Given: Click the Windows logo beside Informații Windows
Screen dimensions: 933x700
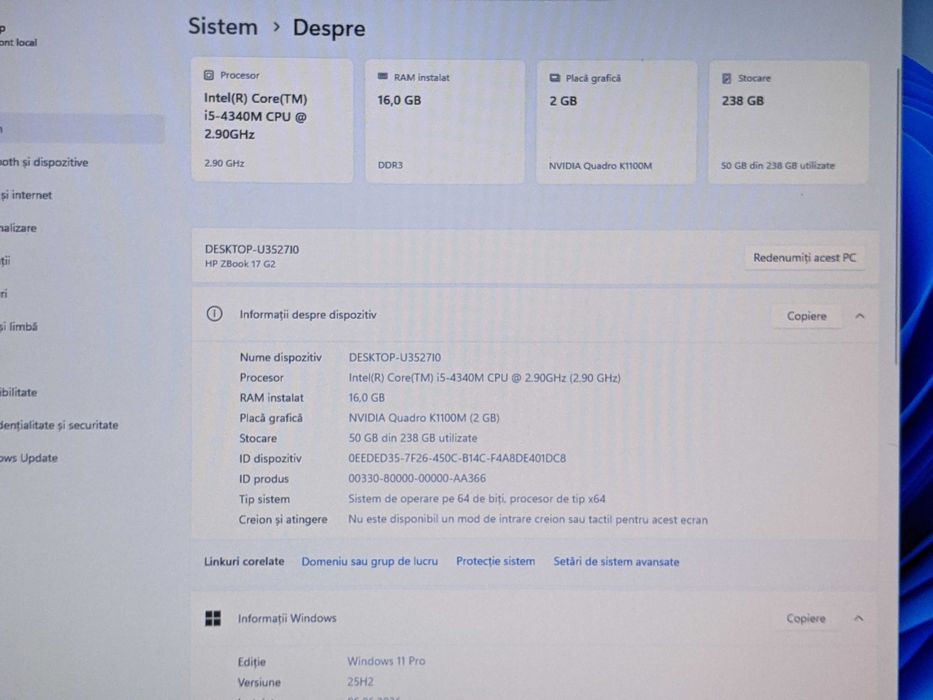Looking at the screenshot, I should point(213,618).
